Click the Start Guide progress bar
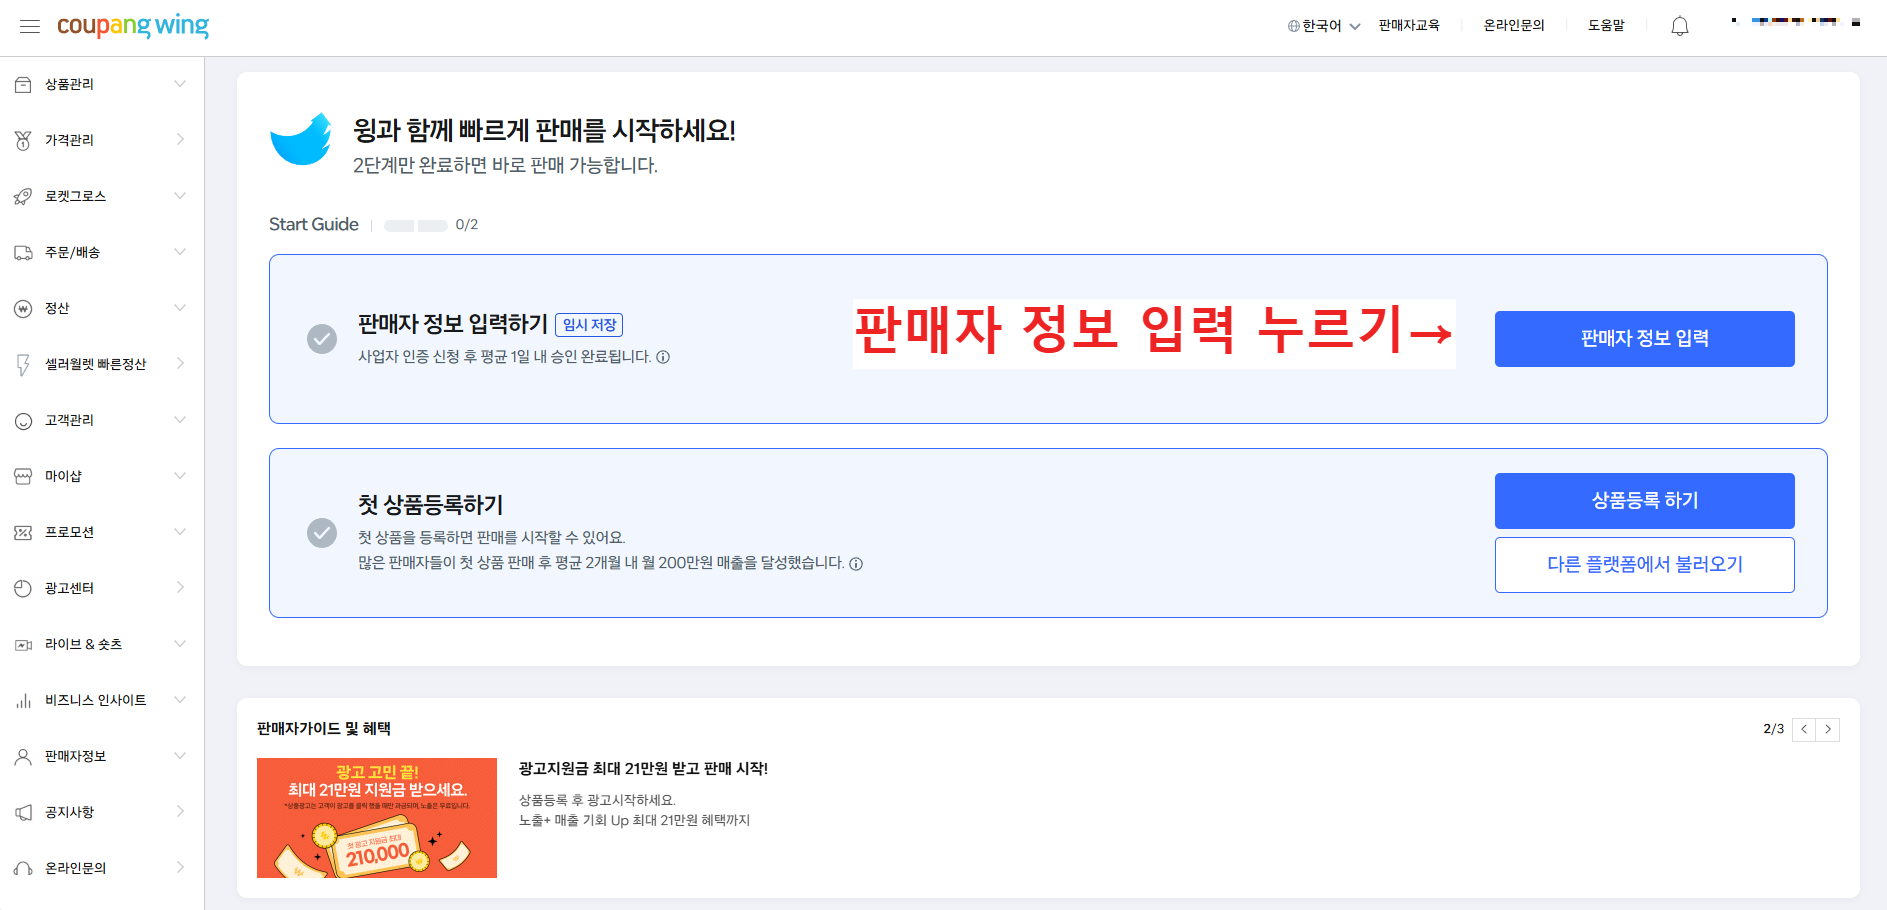Image resolution: width=1887 pixels, height=910 pixels. 416,225
